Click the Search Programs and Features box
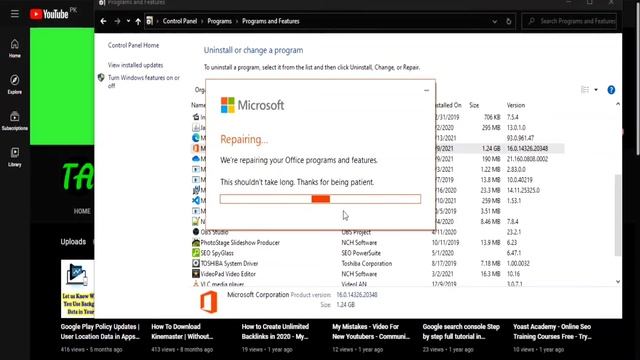 (569, 21)
